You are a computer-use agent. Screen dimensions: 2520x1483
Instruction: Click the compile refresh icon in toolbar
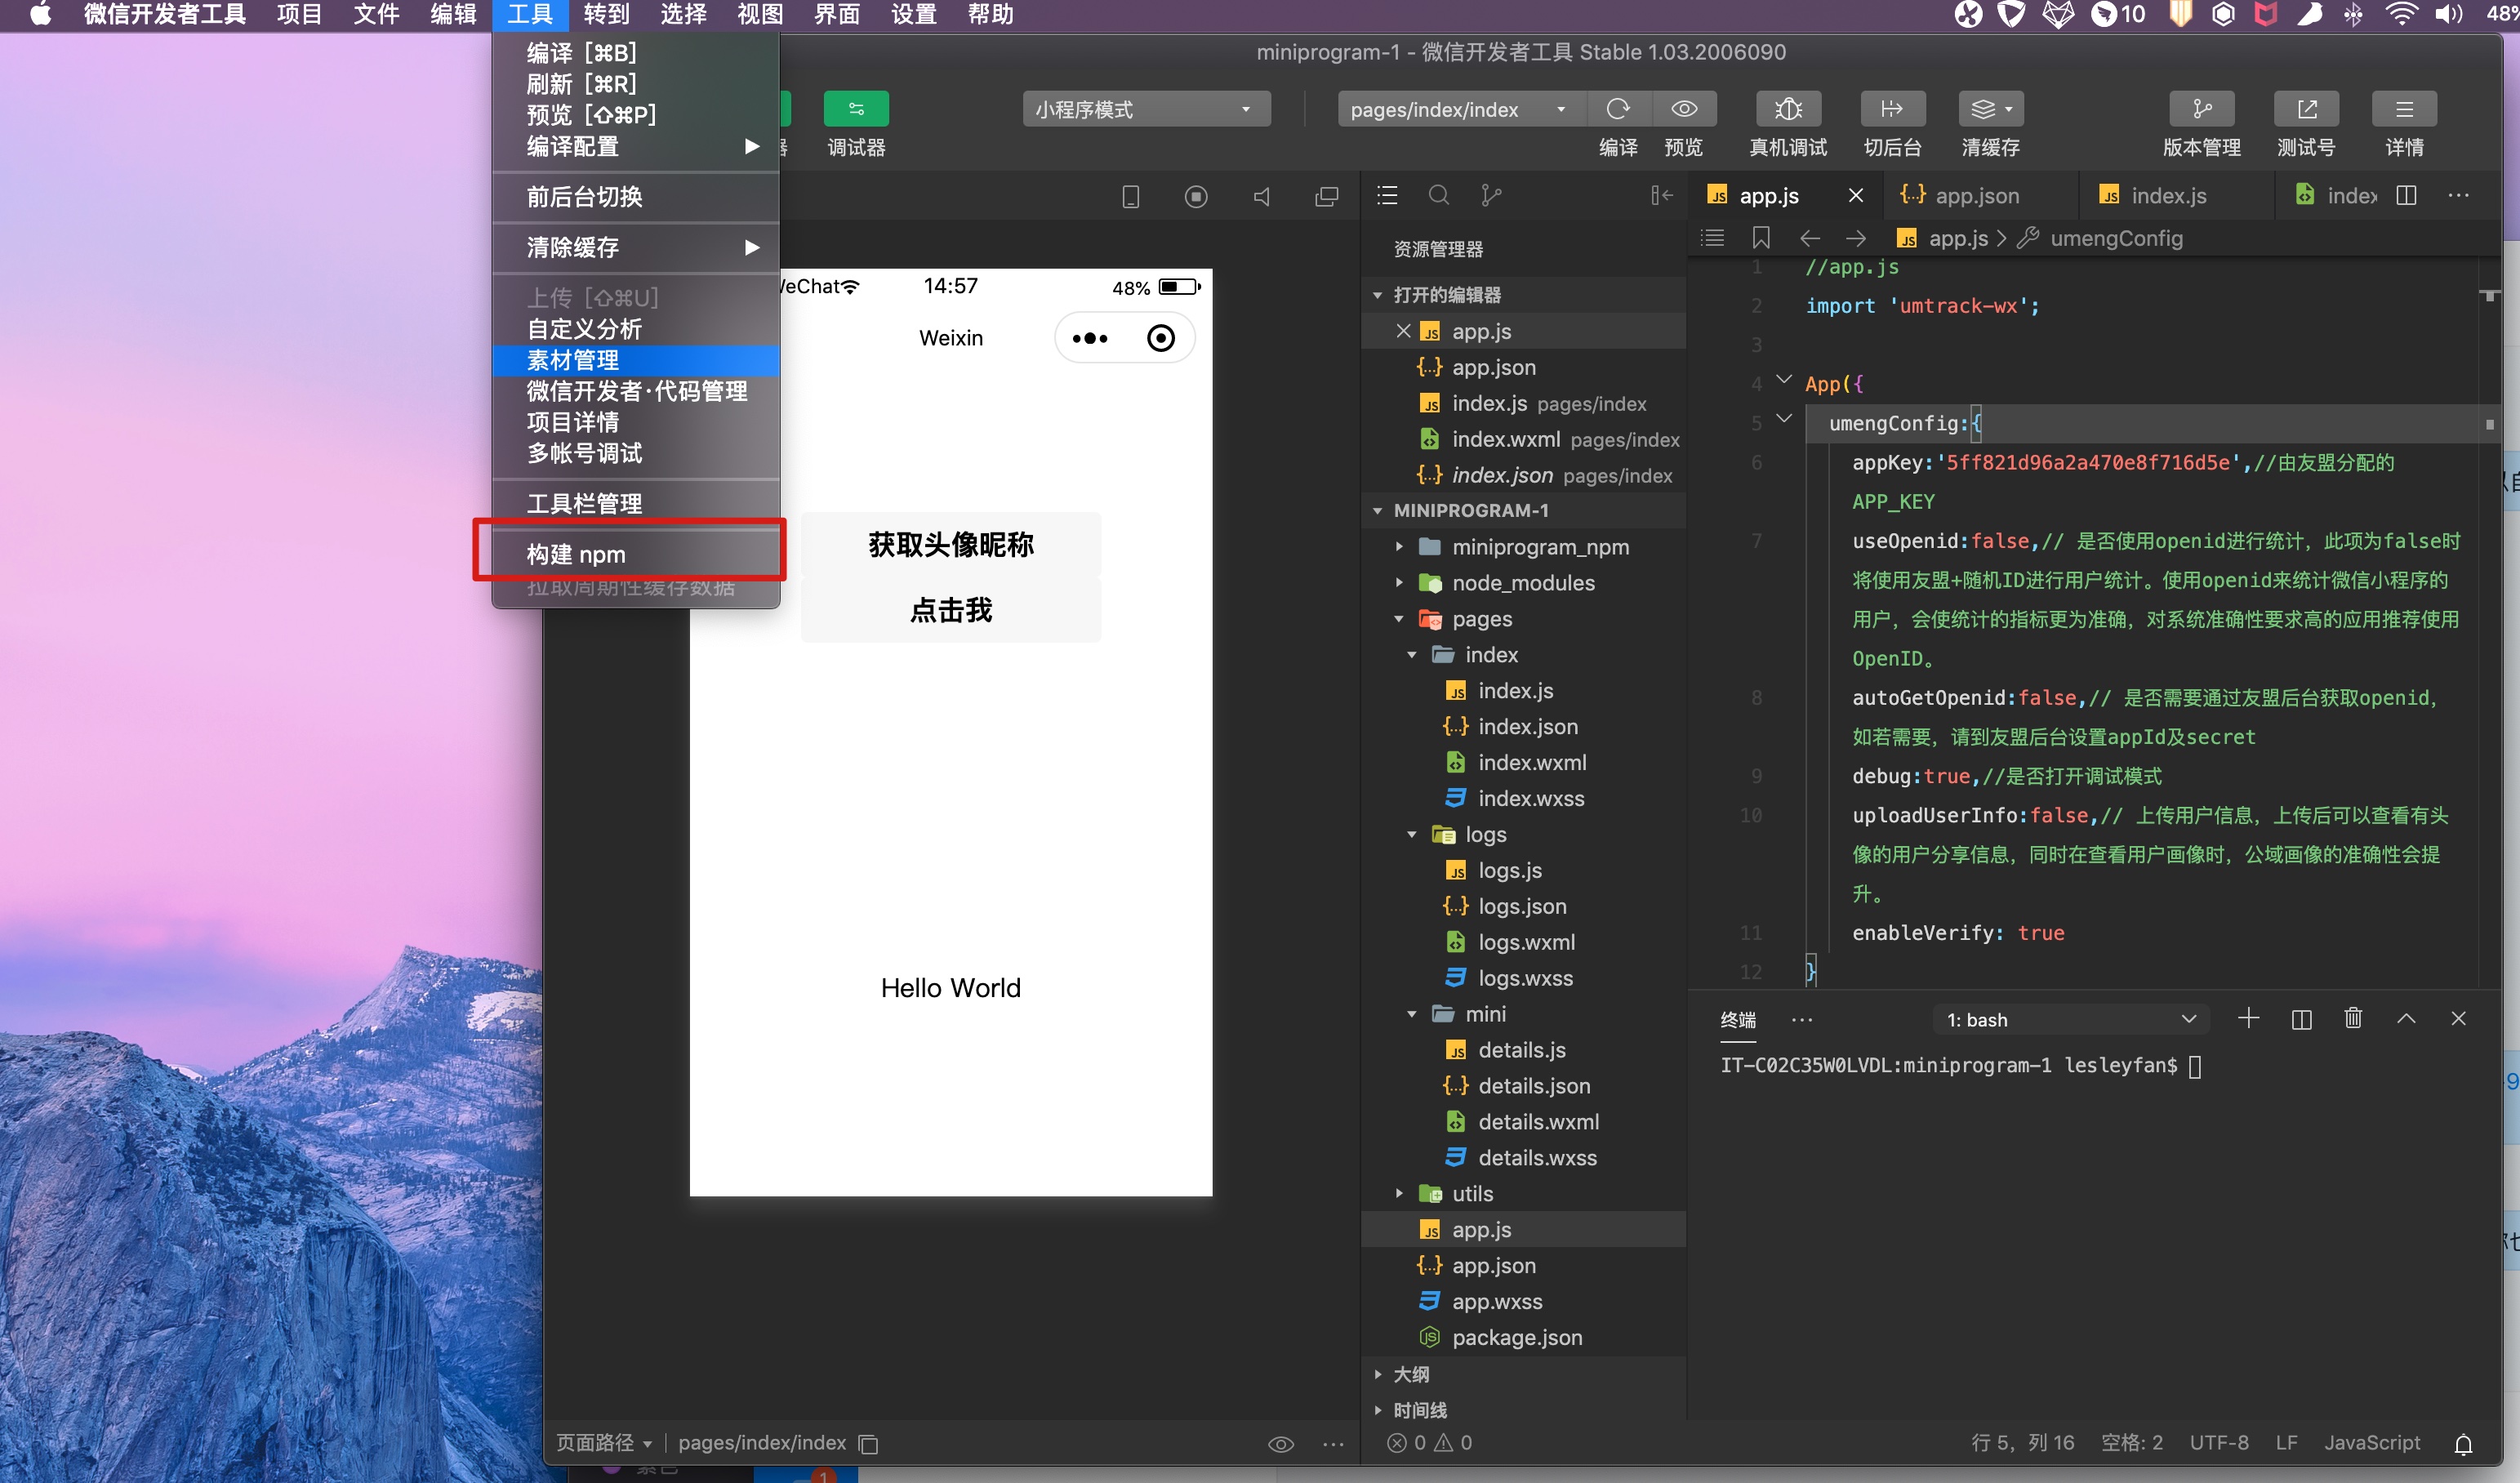click(1618, 108)
